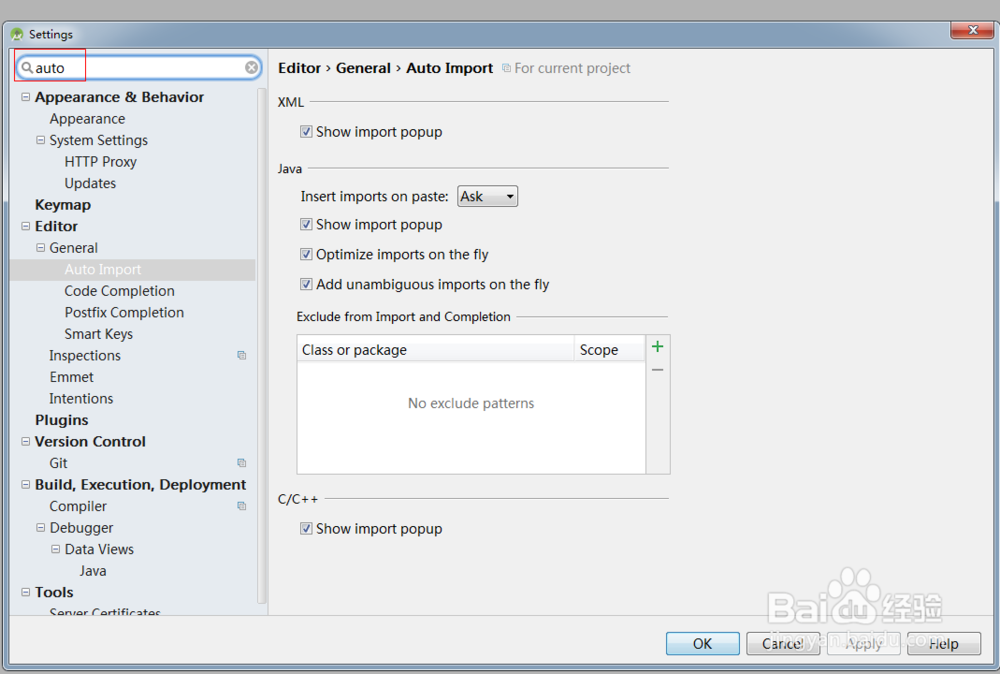Open Git settings

pos(58,463)
